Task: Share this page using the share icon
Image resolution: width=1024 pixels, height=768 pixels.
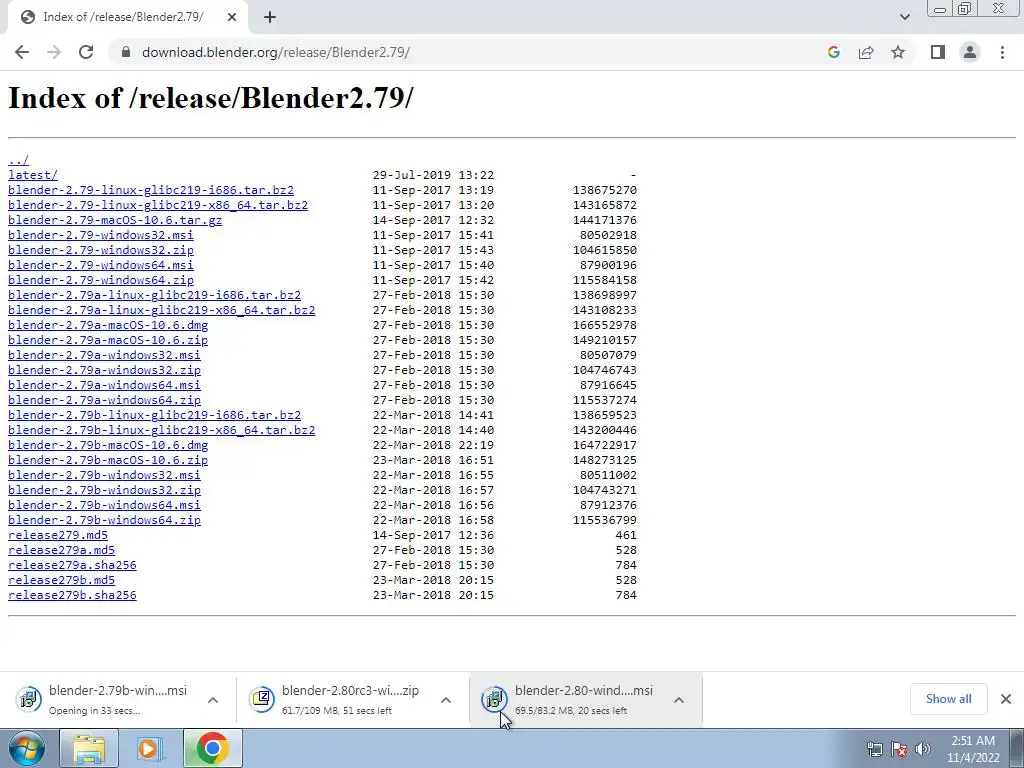Action: [866, 52]
